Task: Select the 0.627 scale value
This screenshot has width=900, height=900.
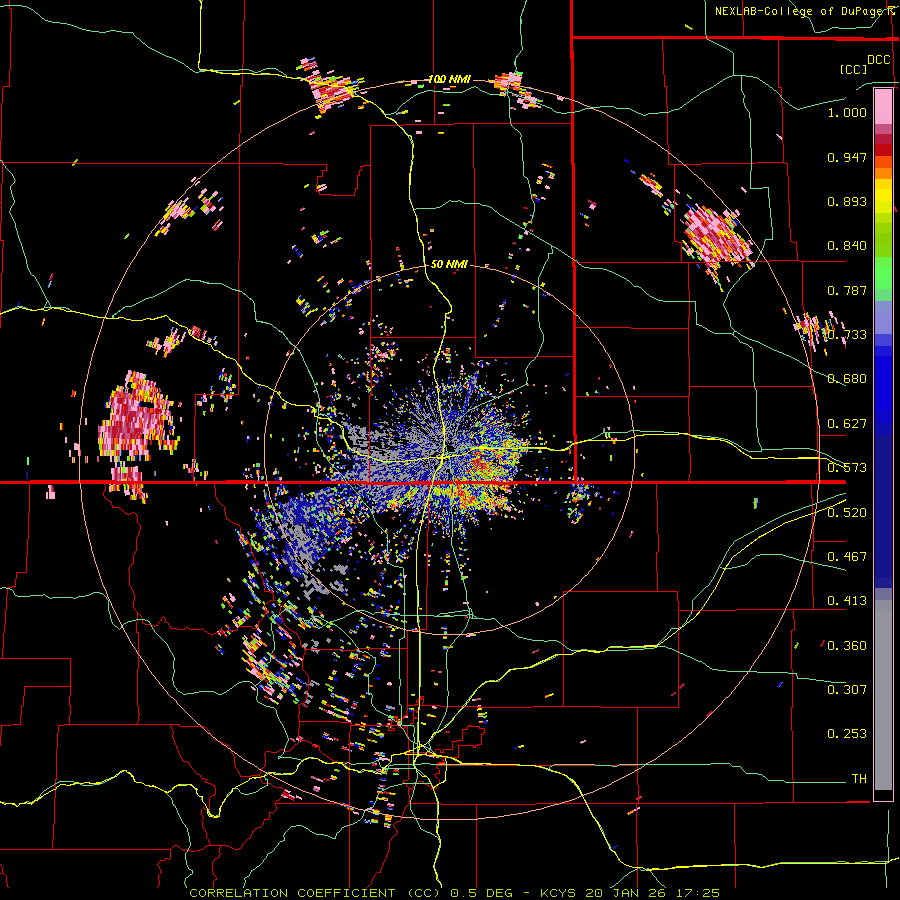Action: pyautogui.click(x=847, y=424)
